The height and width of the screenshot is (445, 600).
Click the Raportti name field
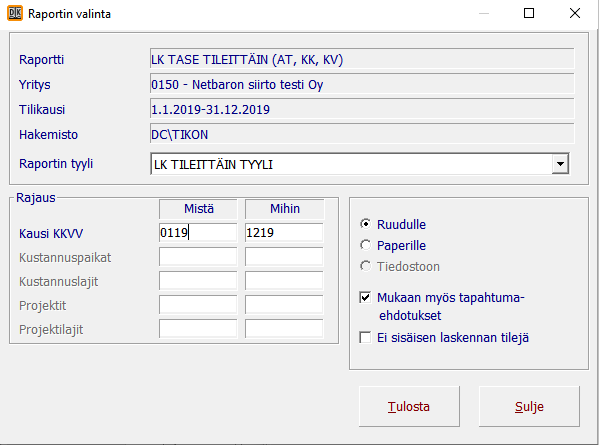(360, 60)
